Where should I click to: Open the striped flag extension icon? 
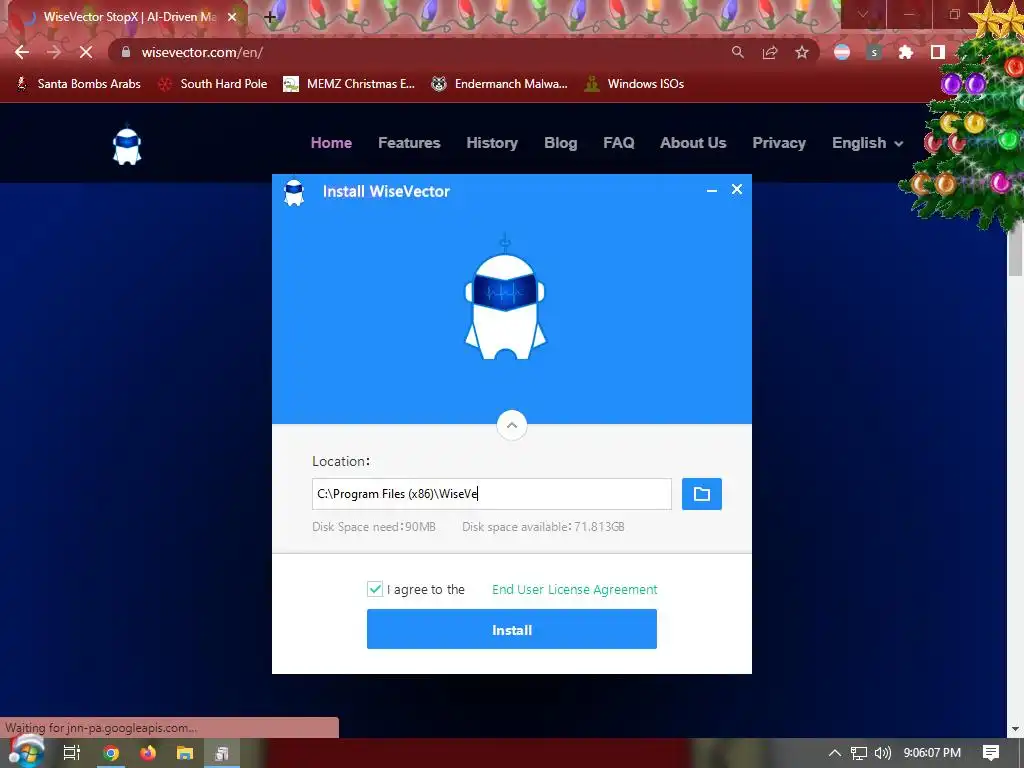click(842, 52)
